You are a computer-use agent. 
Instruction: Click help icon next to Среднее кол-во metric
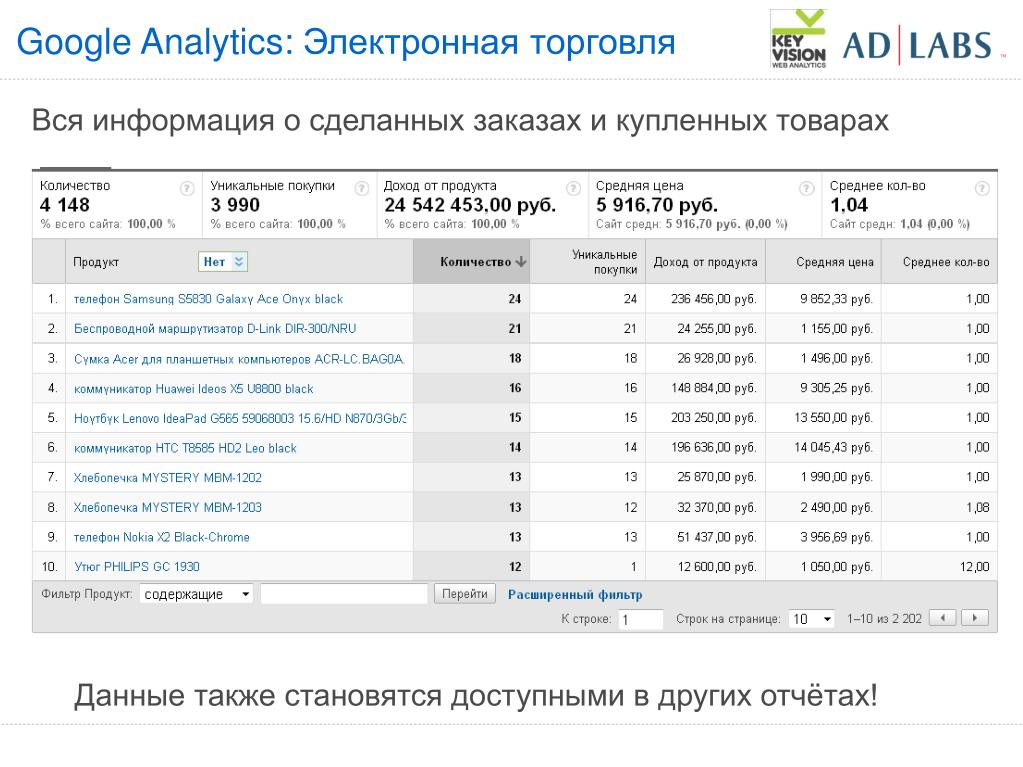(982, 188)
